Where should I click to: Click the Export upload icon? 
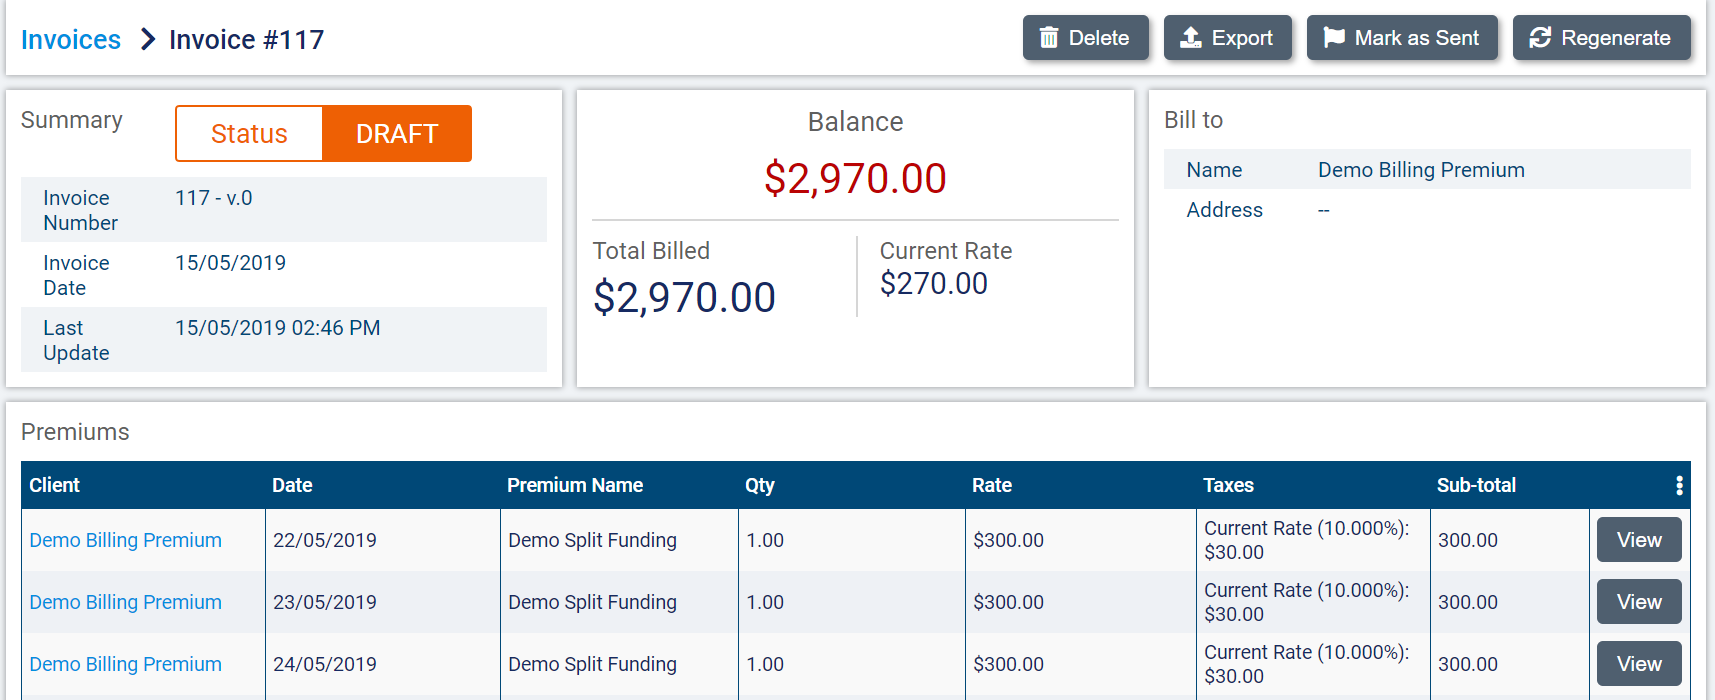[x=1191, y=38]
